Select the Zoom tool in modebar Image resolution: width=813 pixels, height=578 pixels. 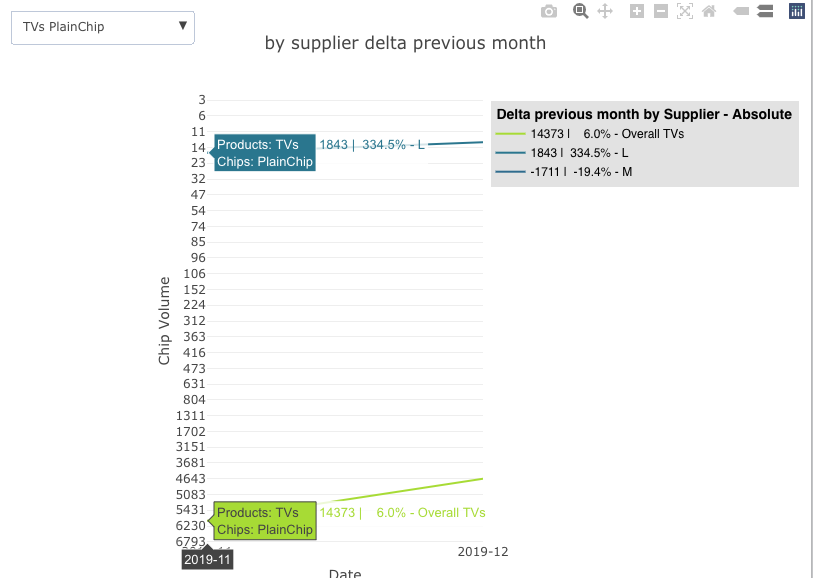click(x=580, y=11)
